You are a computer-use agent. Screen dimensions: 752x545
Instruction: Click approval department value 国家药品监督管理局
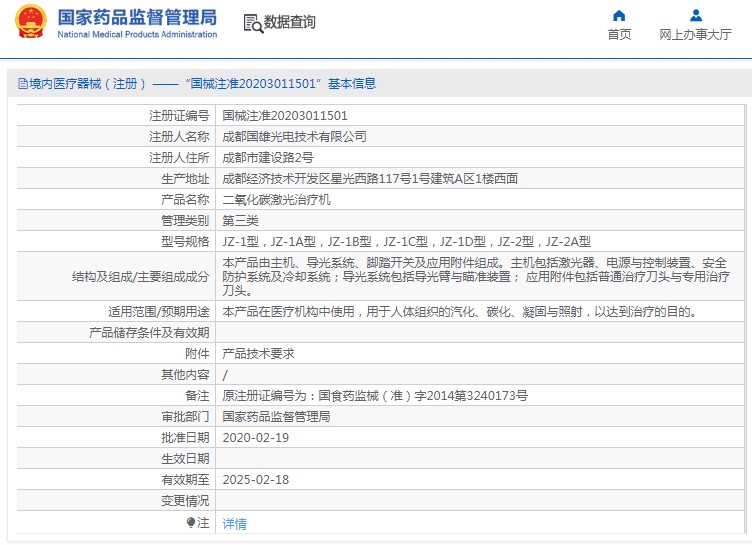[x=277, y=417]
